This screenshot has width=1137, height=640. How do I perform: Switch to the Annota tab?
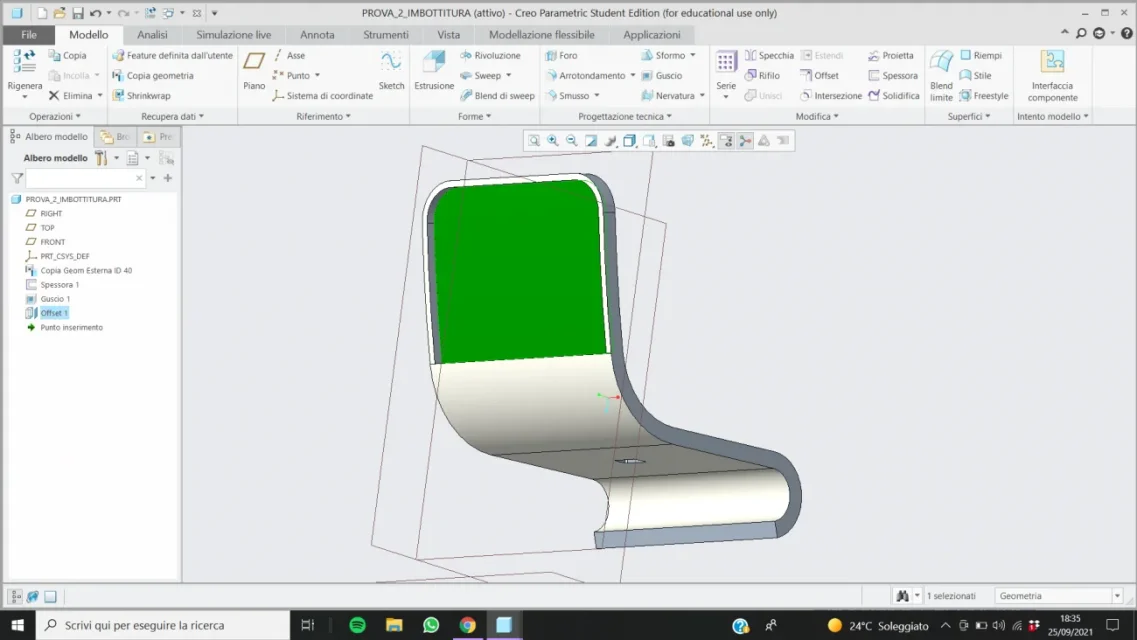pos(317,35)
